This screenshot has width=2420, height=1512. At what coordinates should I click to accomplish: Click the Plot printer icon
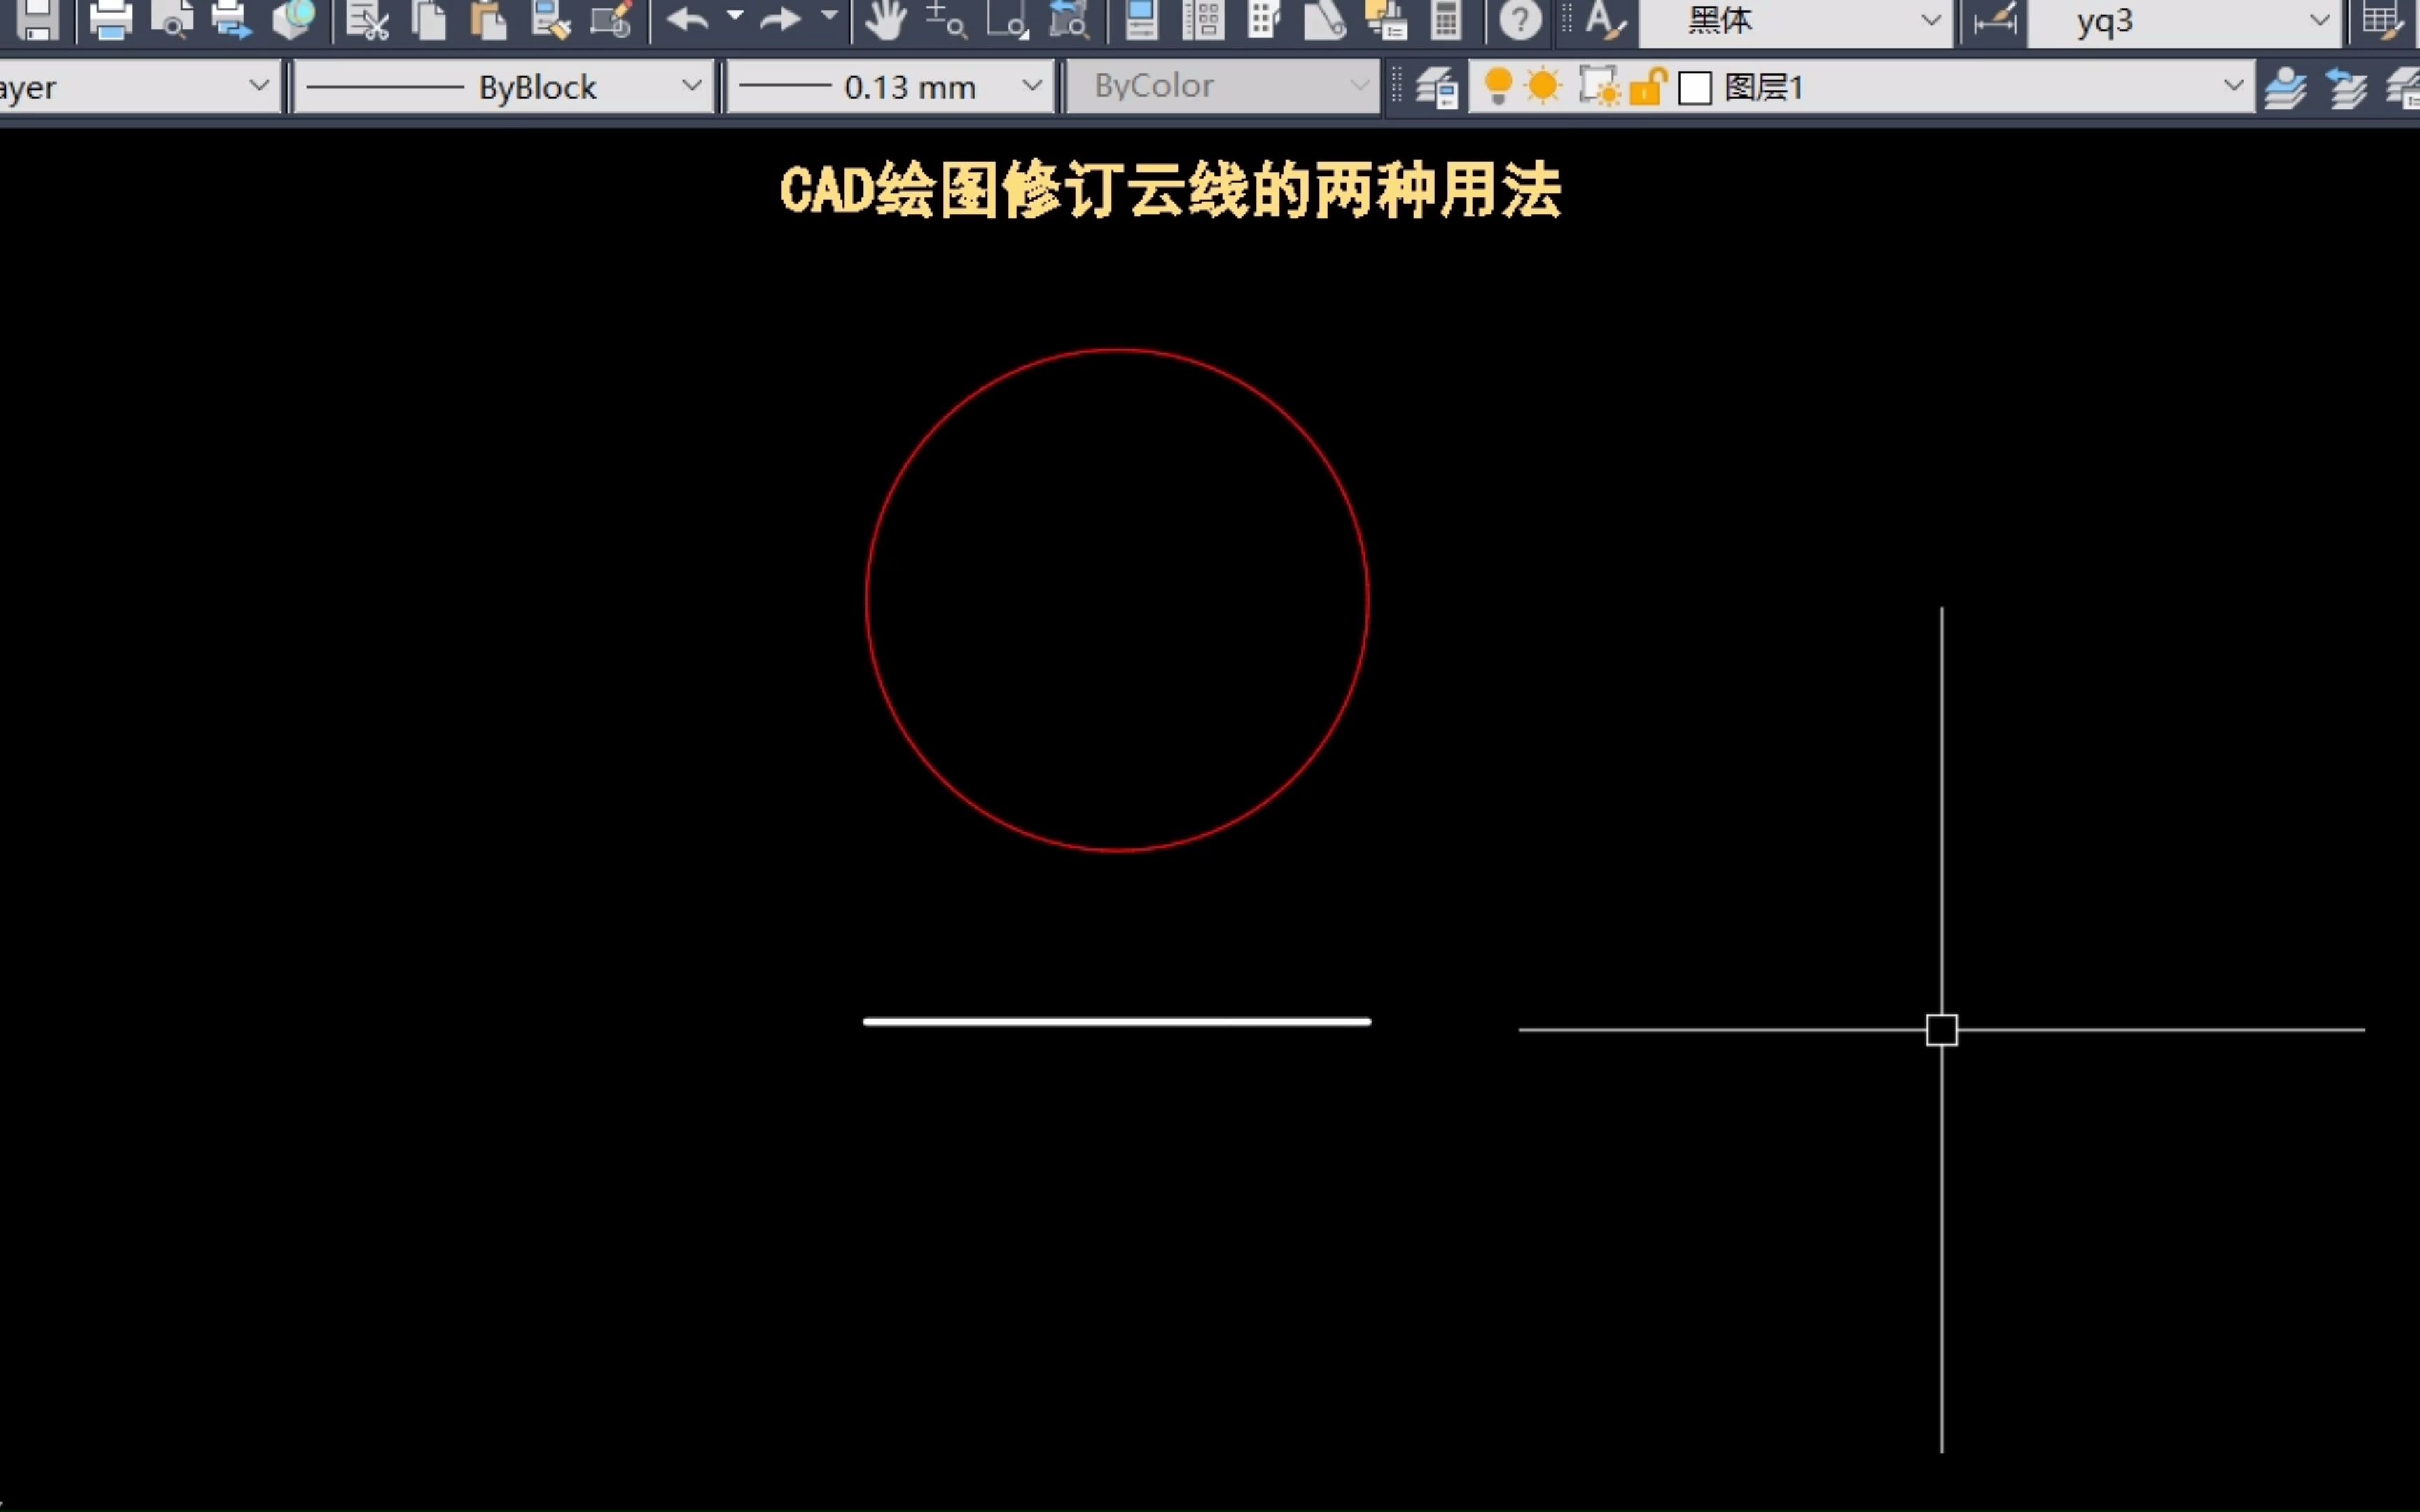click(110, 20)
